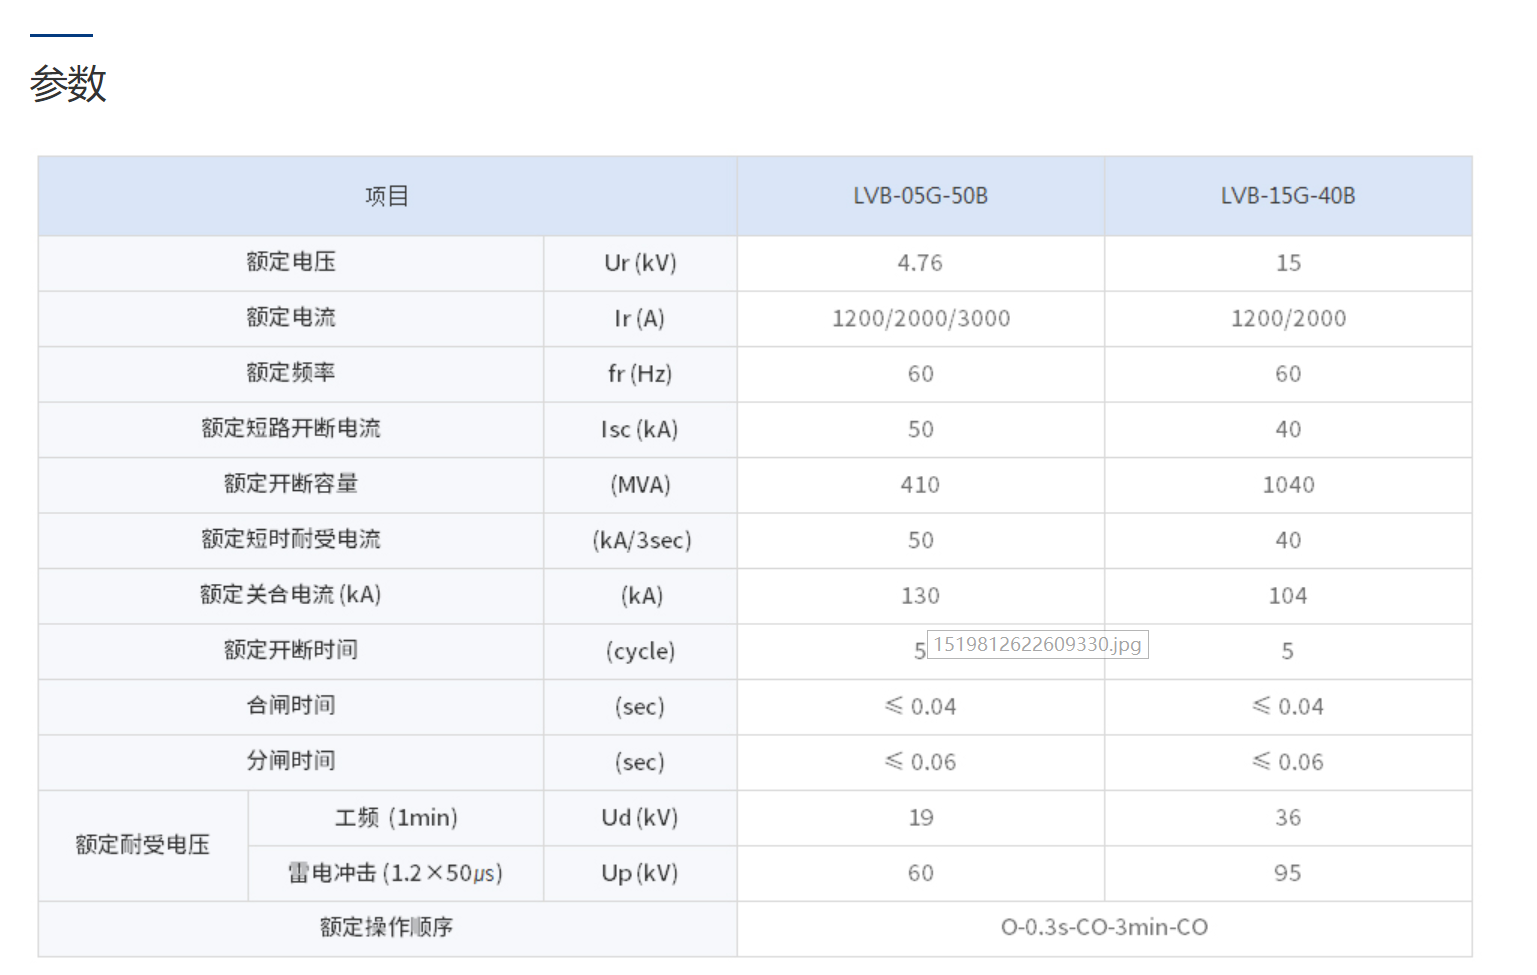This screenshot has height=975, width=1537.
Task: Click the 95 Up (kV) value
Action: coord(1287,873)
